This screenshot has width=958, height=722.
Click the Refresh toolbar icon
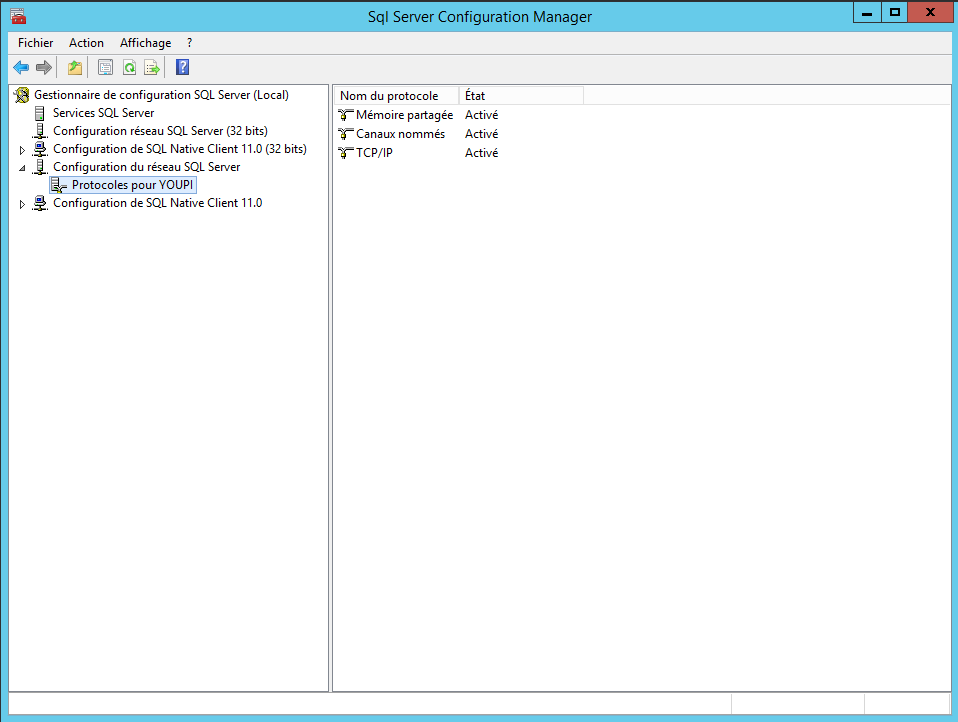click(130, 67)
